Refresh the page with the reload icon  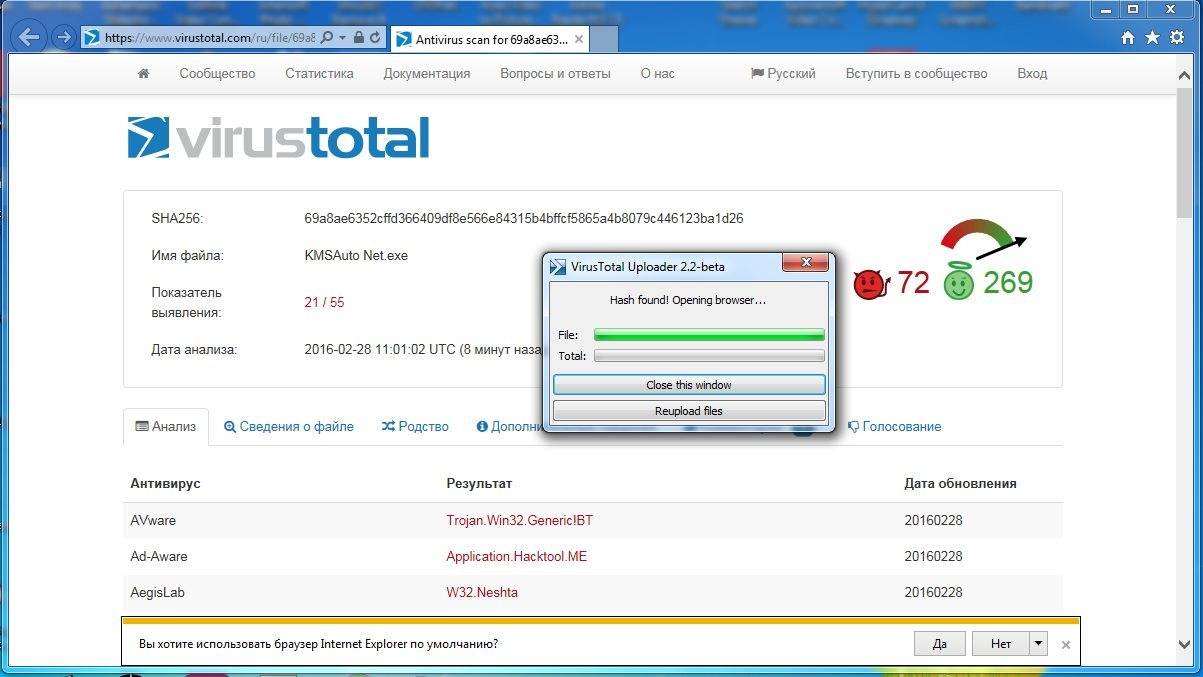point(376,38)
